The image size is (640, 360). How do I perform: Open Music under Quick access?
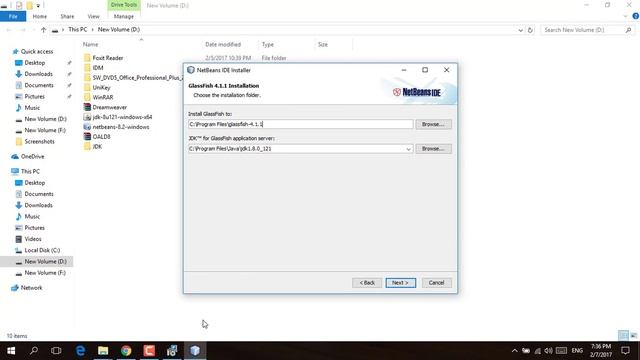[32, 108]
